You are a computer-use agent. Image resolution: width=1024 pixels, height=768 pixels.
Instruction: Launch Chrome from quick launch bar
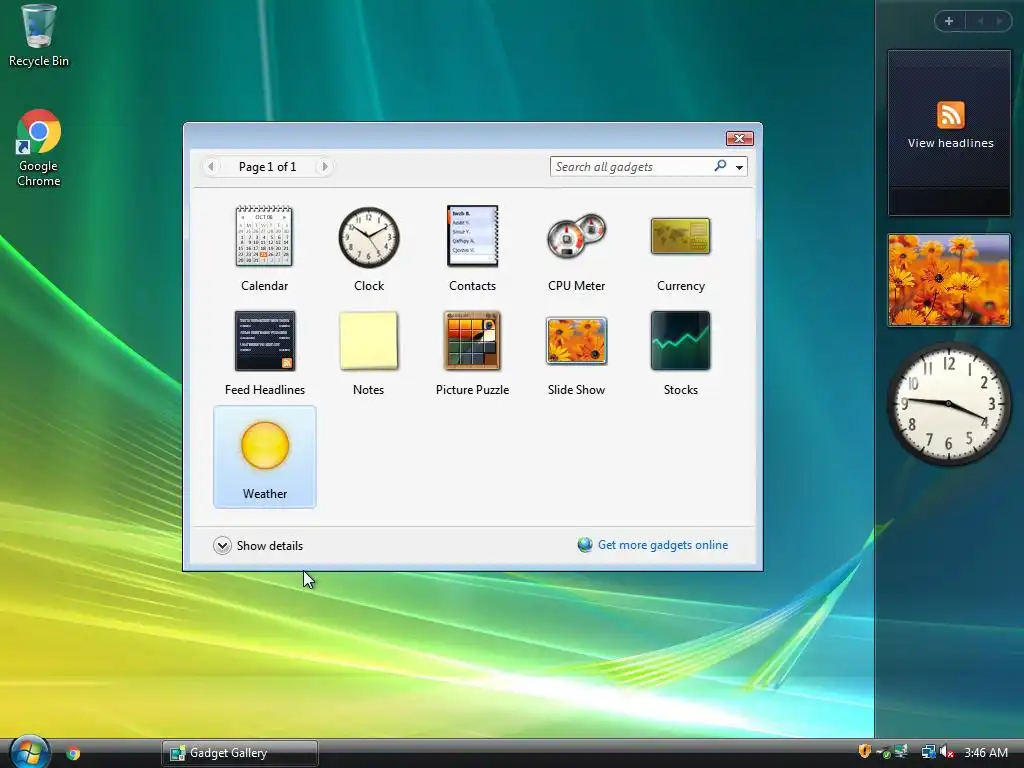click(x=73, y=753)
